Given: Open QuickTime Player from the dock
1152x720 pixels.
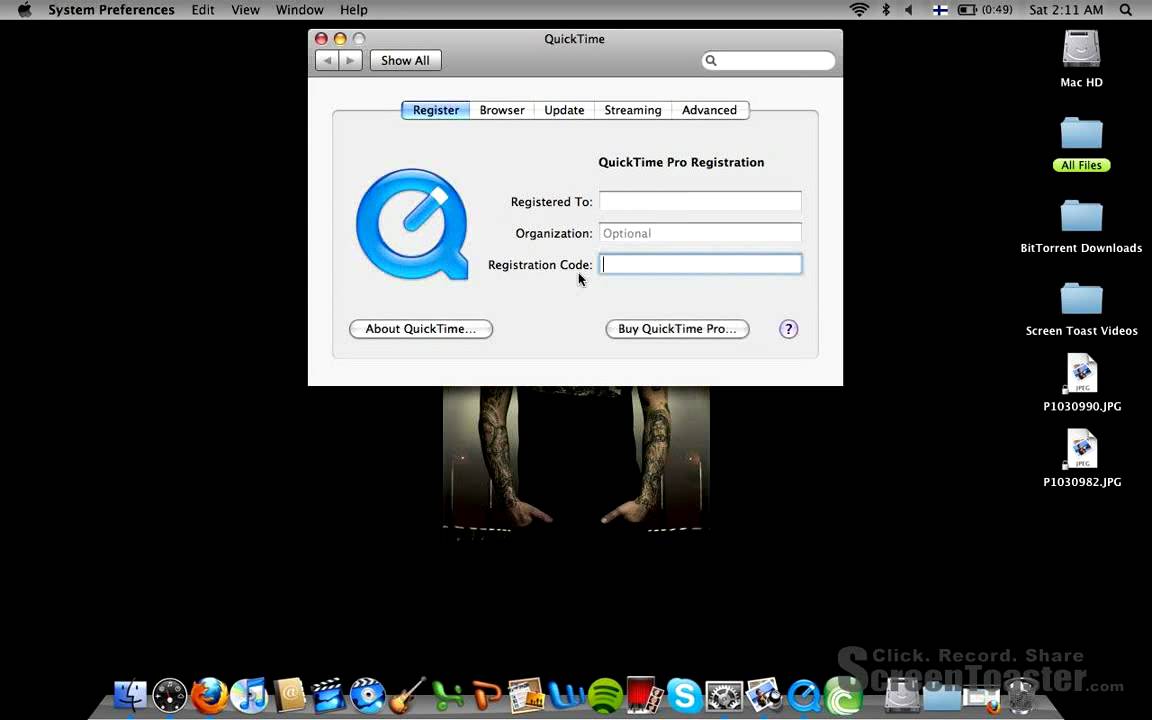Looking at the screenshot, I should (x=804, y=695).
